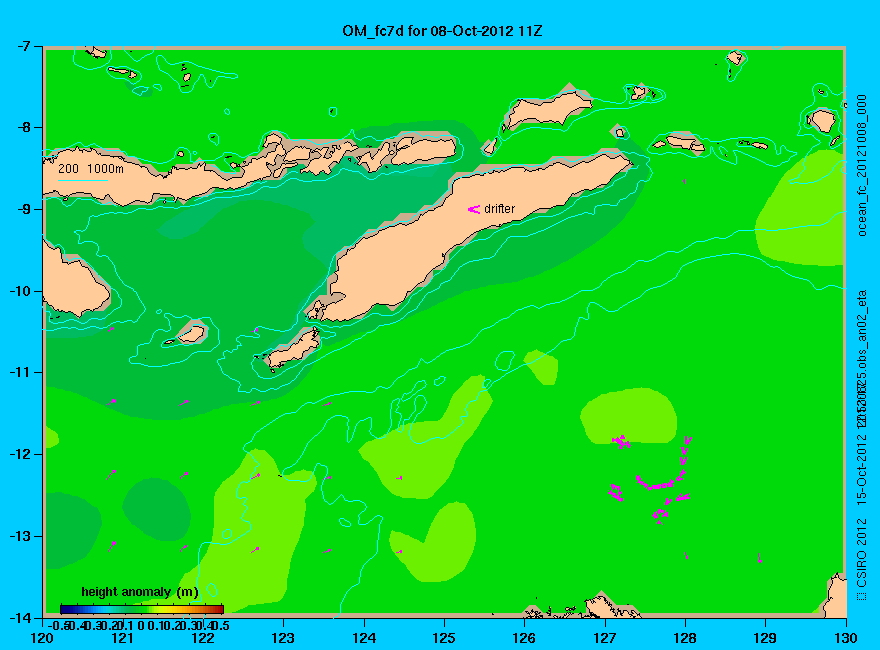
Task: Click latitude axis label '-7'
Action: [x=22, y=46]
